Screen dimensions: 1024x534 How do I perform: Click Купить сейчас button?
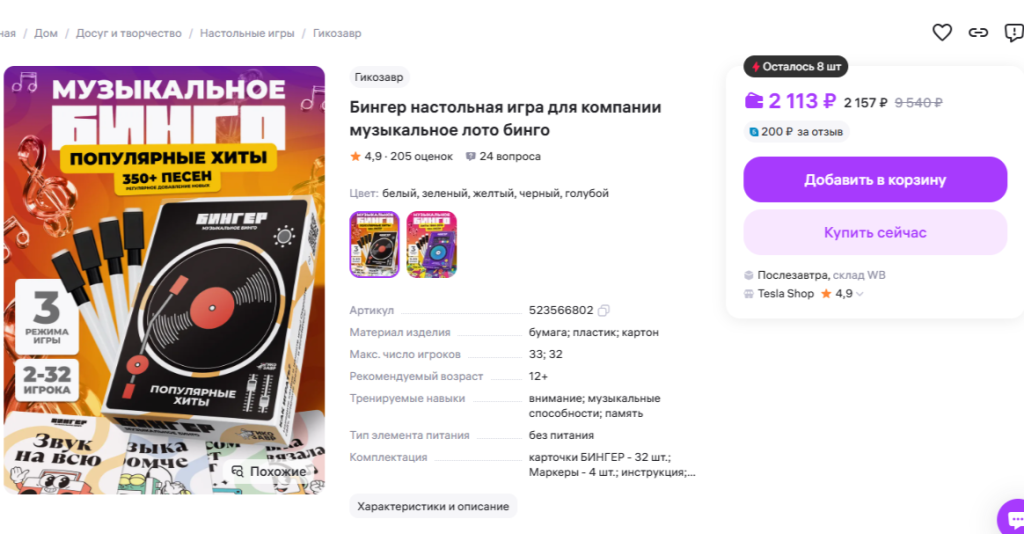tap(875, 232)
